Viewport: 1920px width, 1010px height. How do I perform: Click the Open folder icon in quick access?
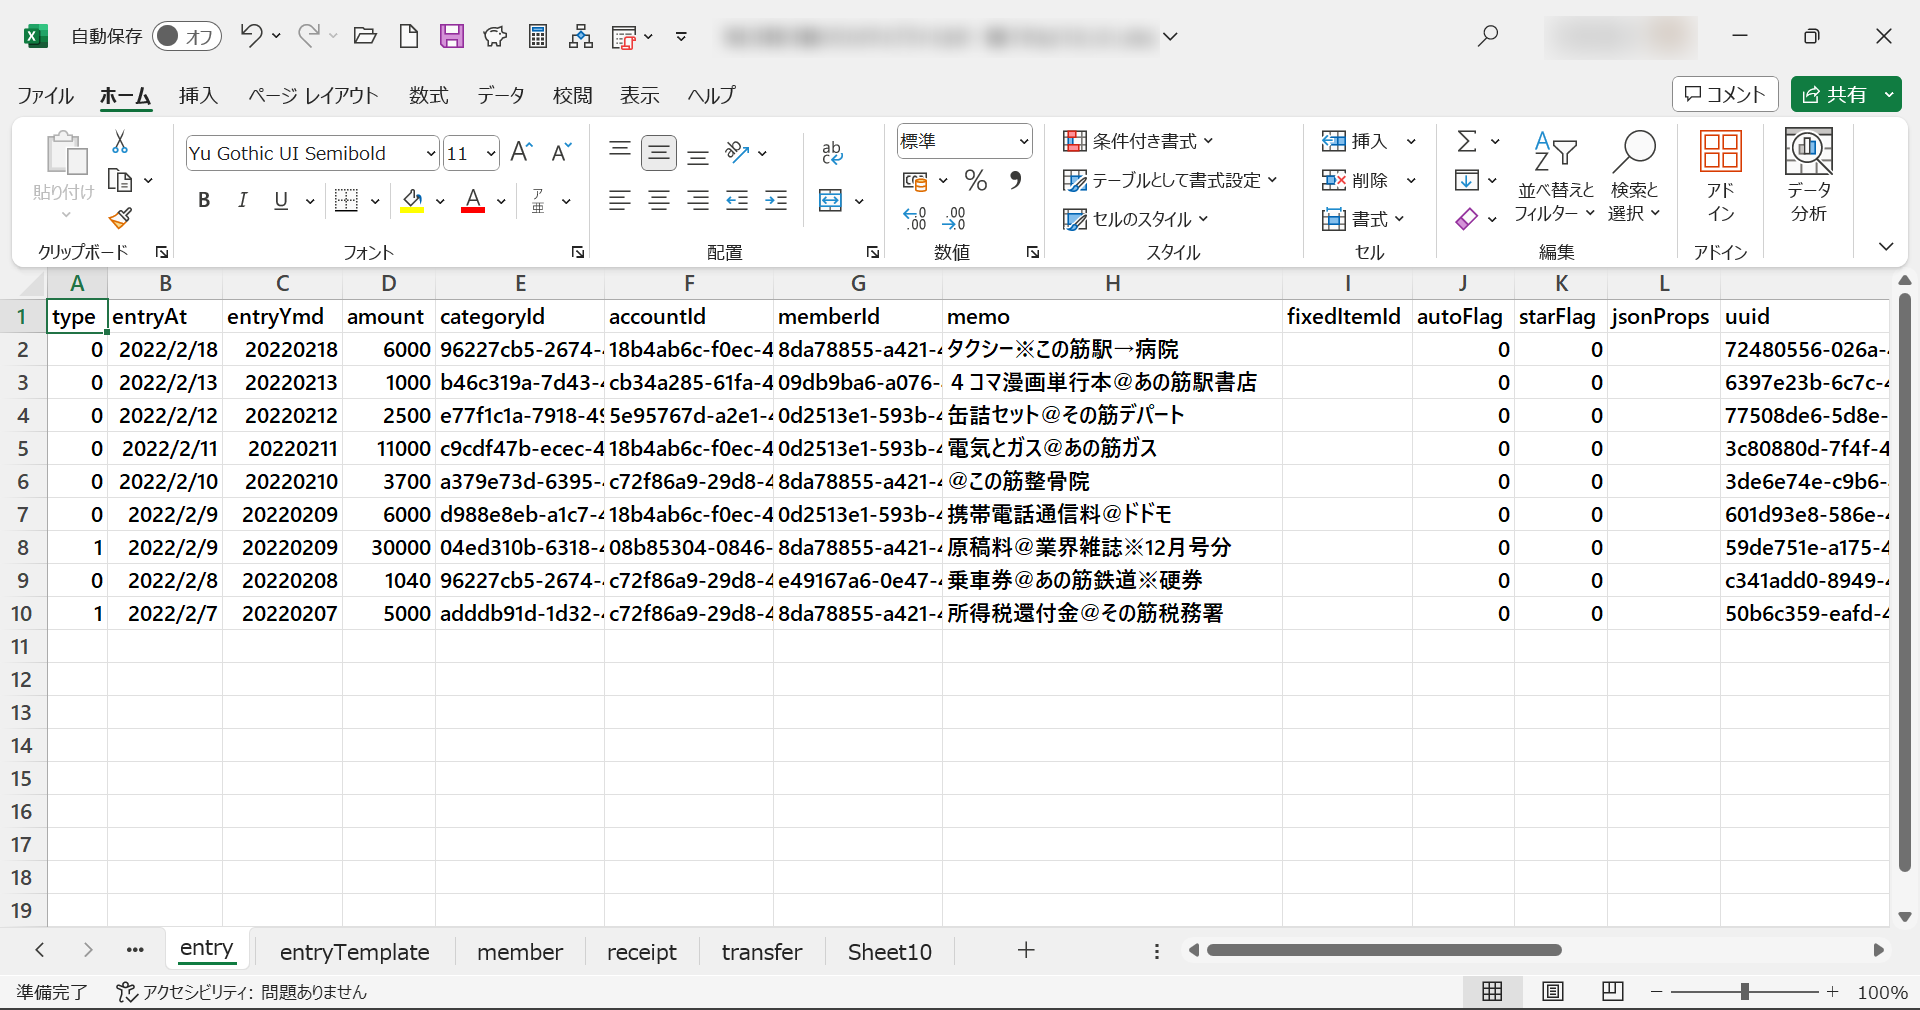(365, 36)
